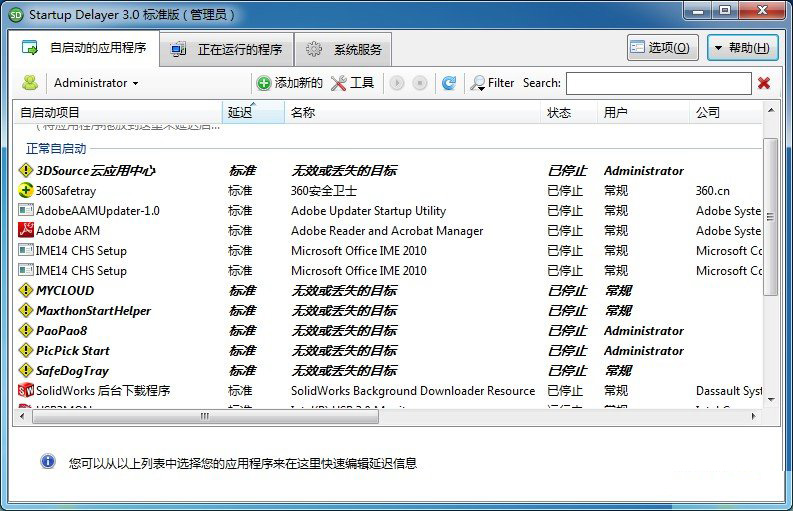
Task: Click the 360Safetray green plus icon
Action: (x=26, y=190)
